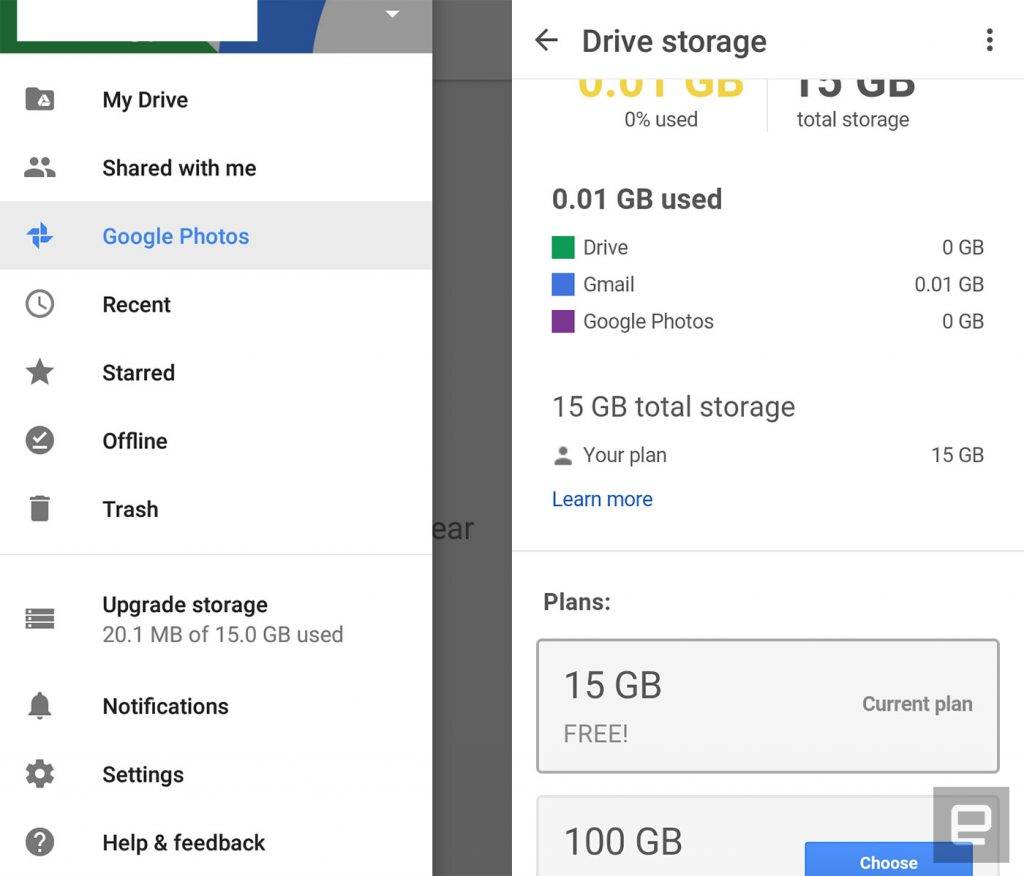Expand the account switcher dropdown arrow
This screenshot has width=1024, height=876.
click(x=392, y=14)
